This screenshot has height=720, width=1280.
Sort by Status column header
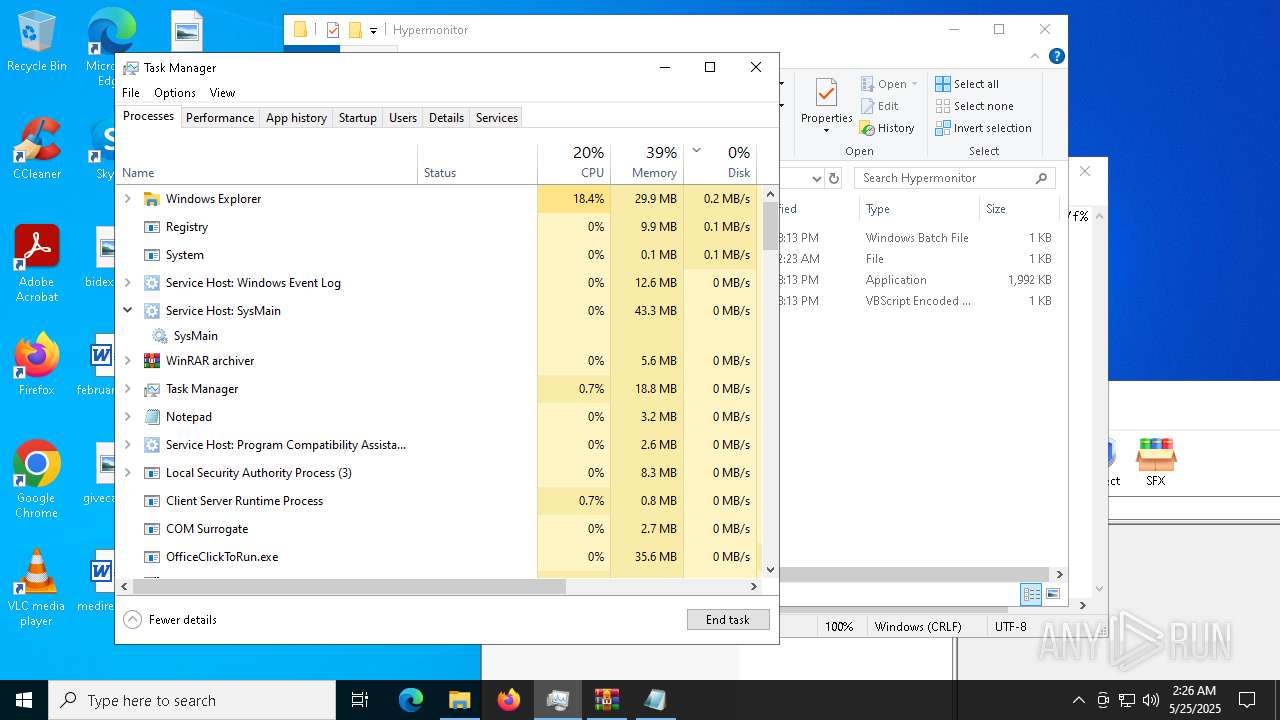coord(477,164)
